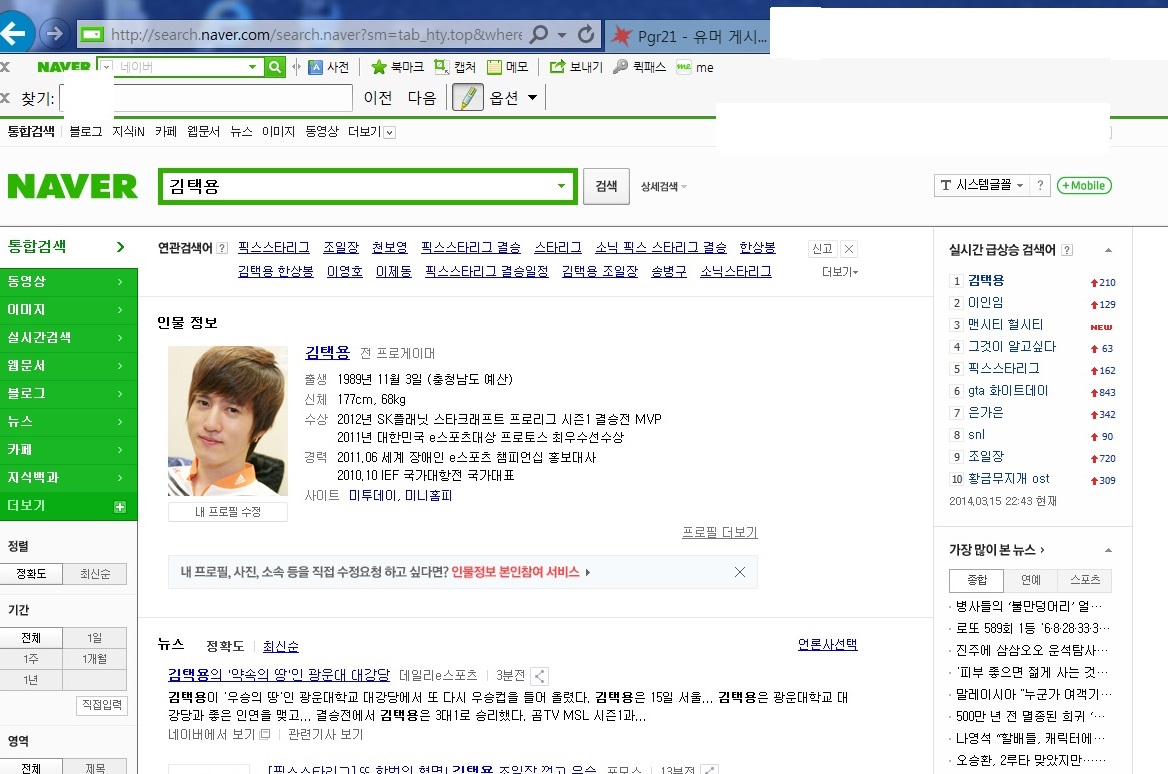Reload the page with the refresh icon
The width and height of the screenshot is (1168, 774).
586,34
